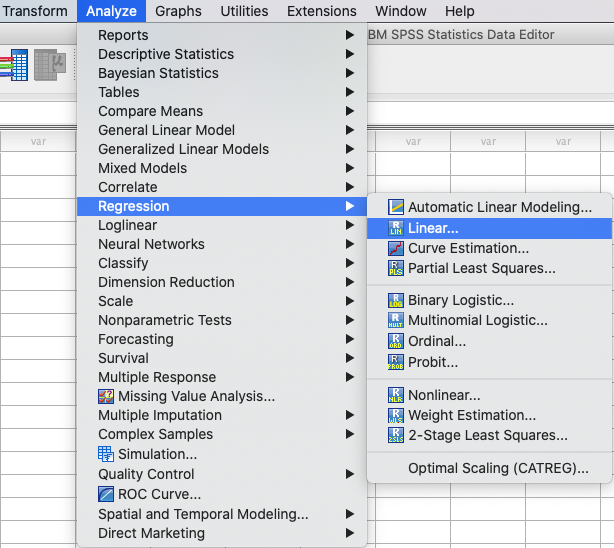Expand the Mixed Models submenu arrow
The height and width of the screenshot is (548, 614).
pyautogui.click(x=350, y=168)
